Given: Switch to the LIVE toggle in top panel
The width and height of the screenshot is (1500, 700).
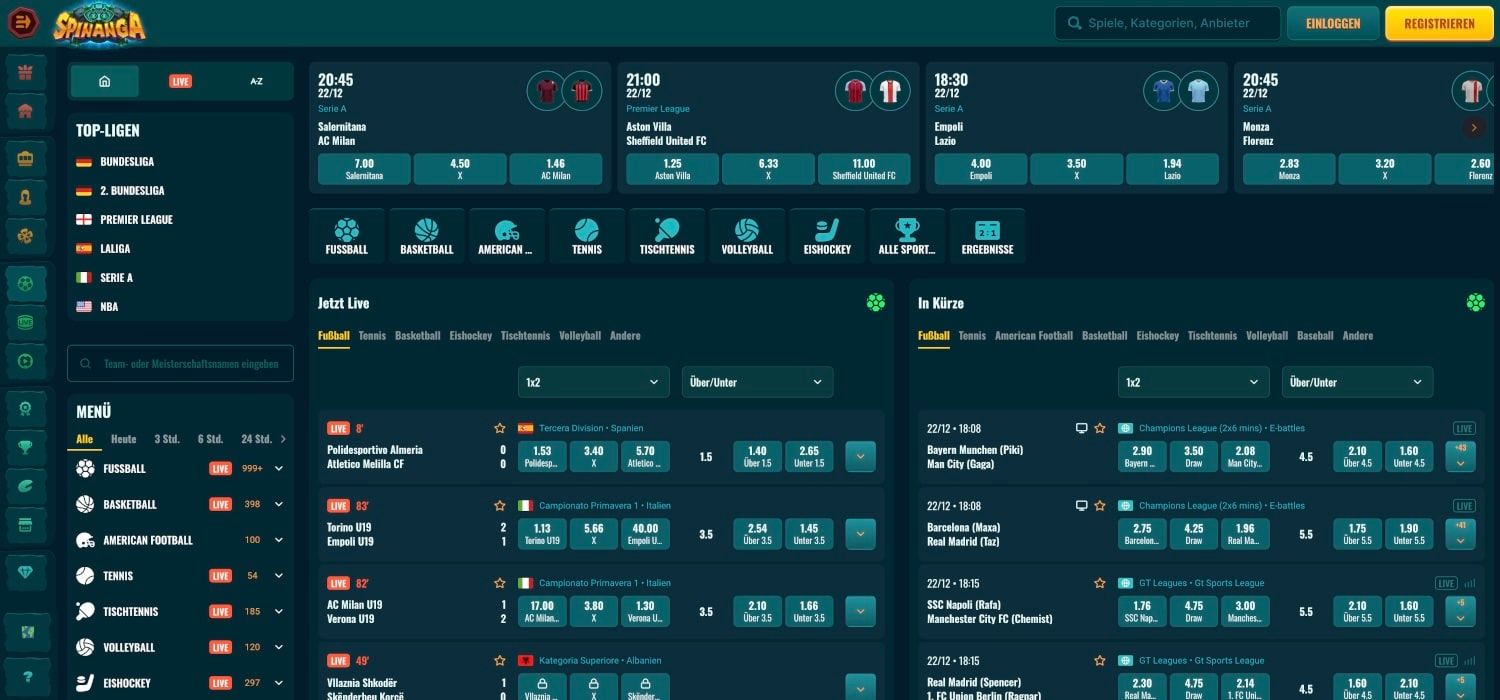Looking at the screenshot, I should [x=180, y=81].
